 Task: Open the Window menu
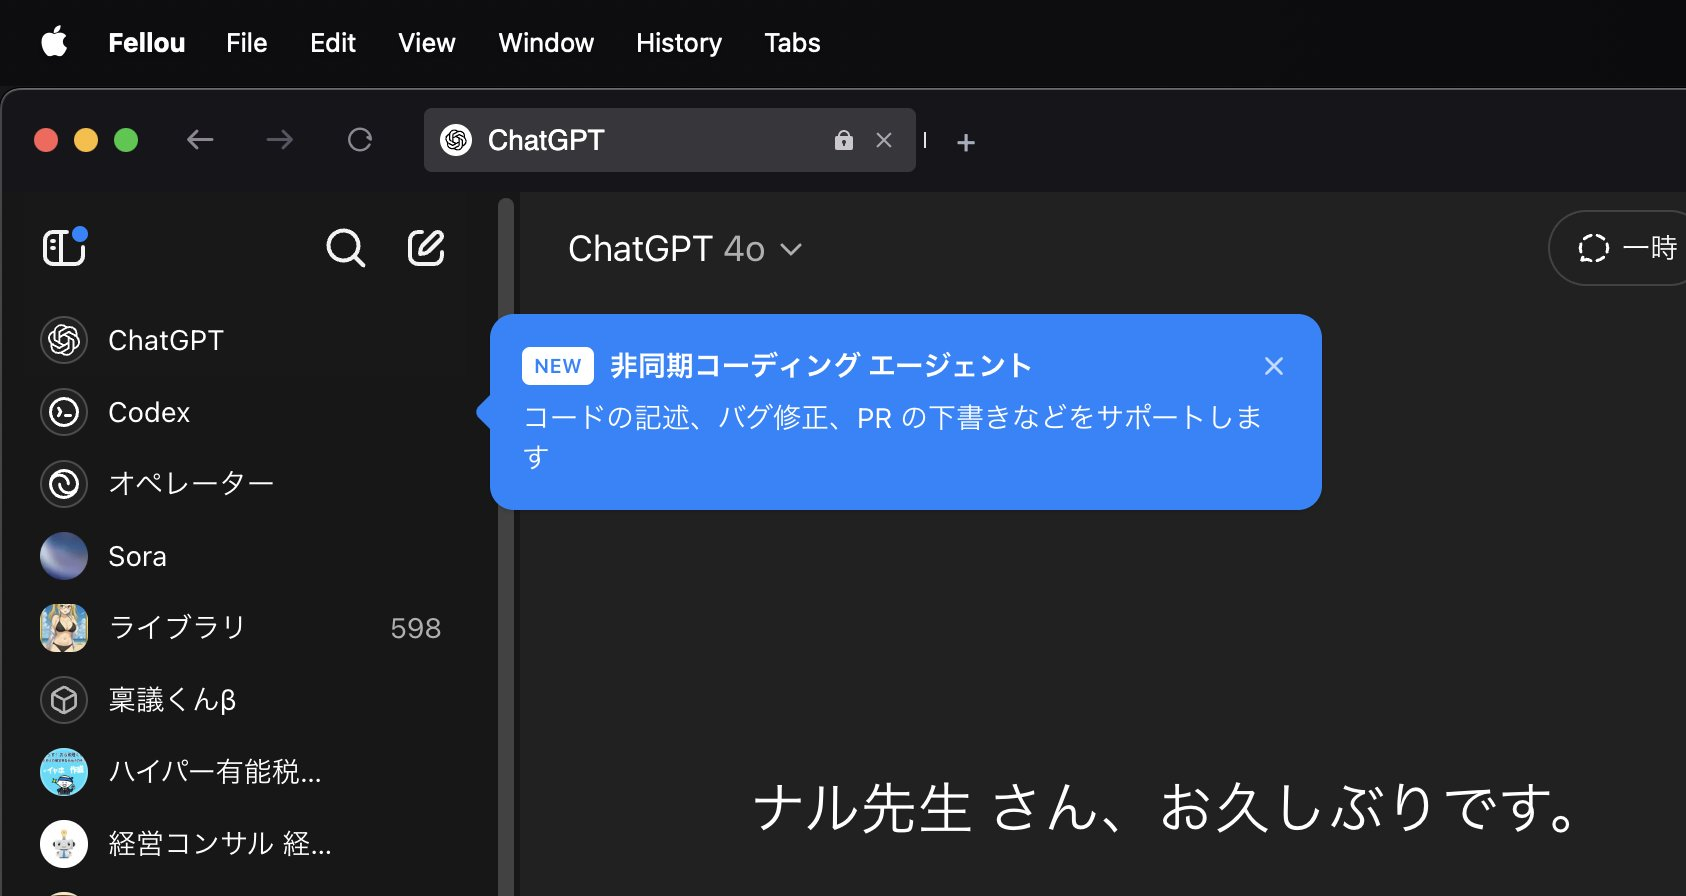pos(546,43)
